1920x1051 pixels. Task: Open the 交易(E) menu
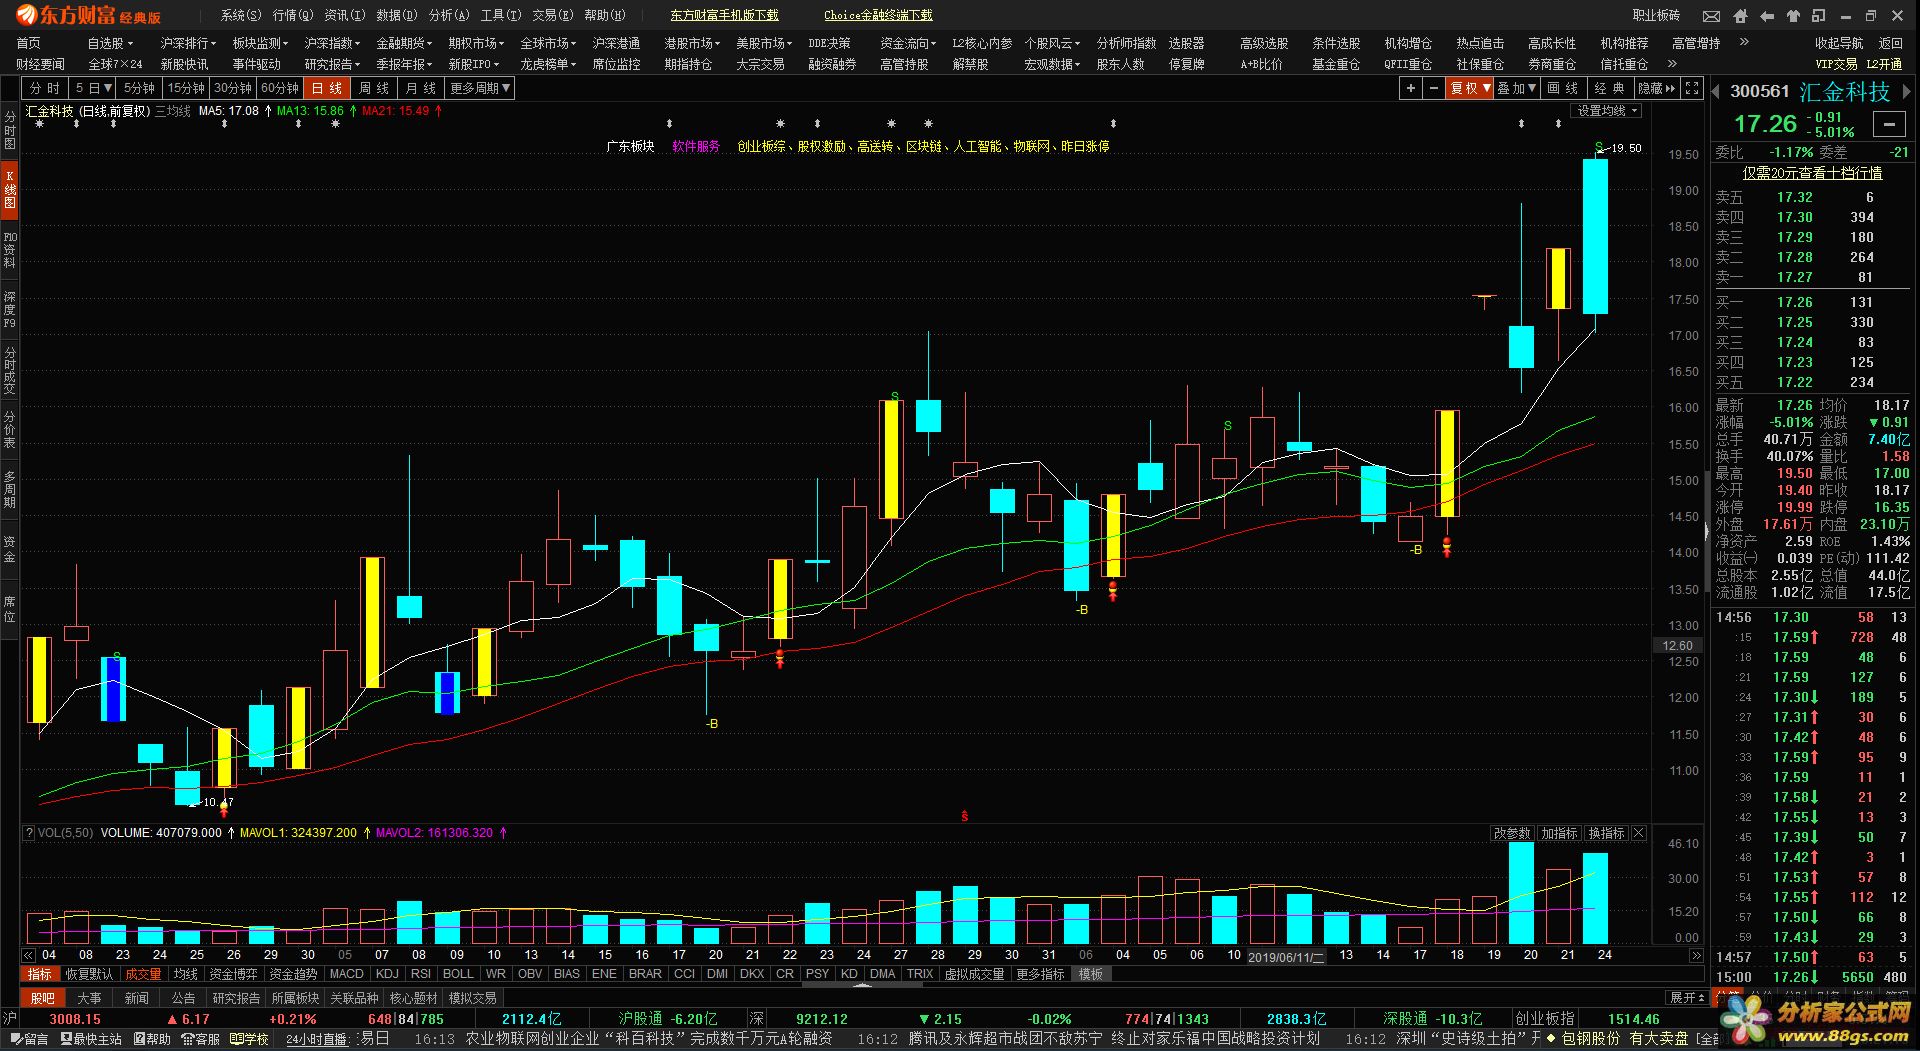(553, 15)
